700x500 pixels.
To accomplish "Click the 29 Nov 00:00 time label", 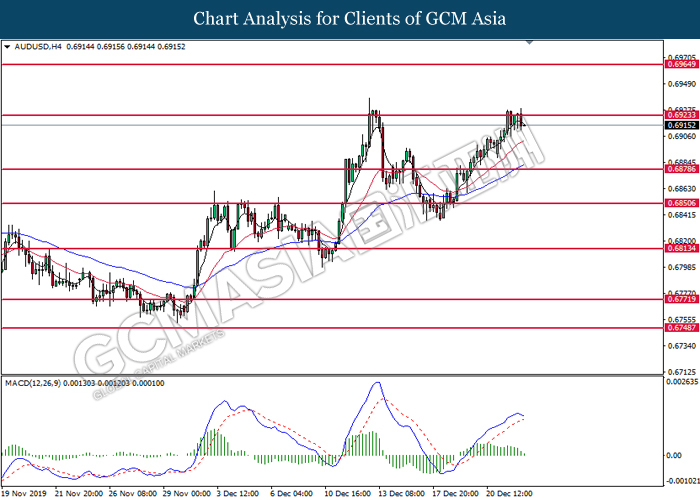I will [x=186, y=493].
